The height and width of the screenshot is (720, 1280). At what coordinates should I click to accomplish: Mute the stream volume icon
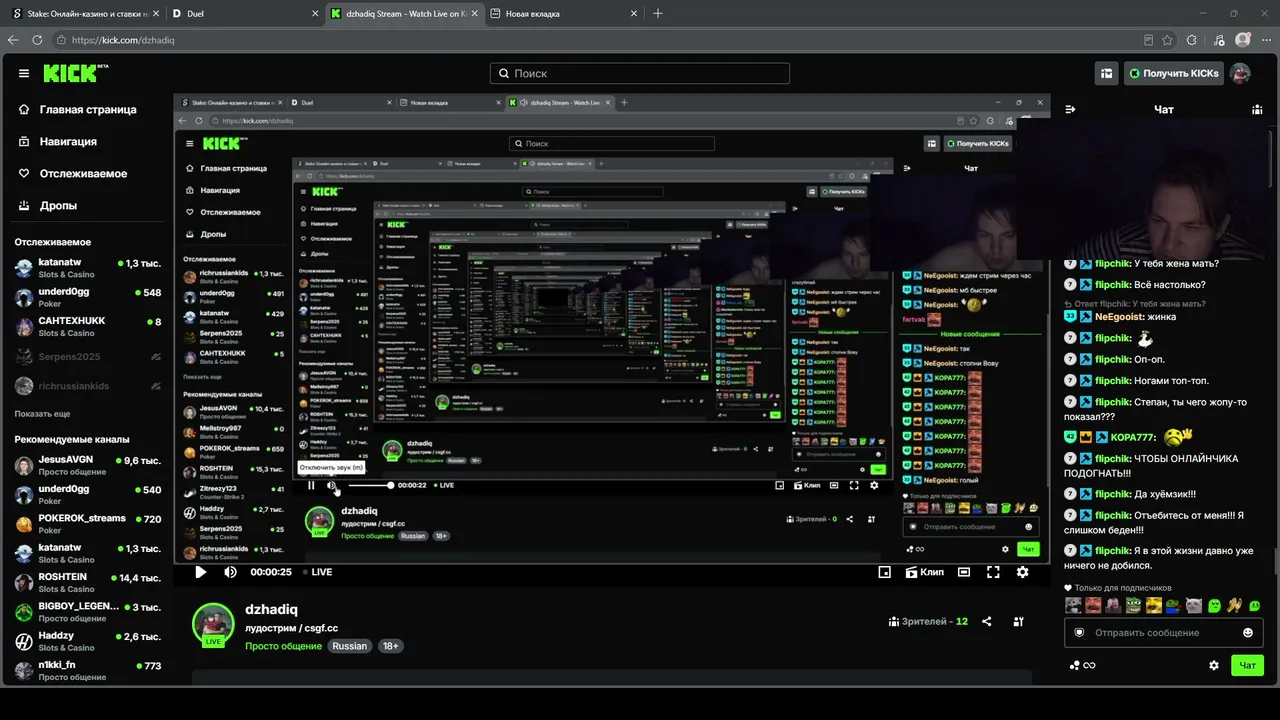[230, 572]
